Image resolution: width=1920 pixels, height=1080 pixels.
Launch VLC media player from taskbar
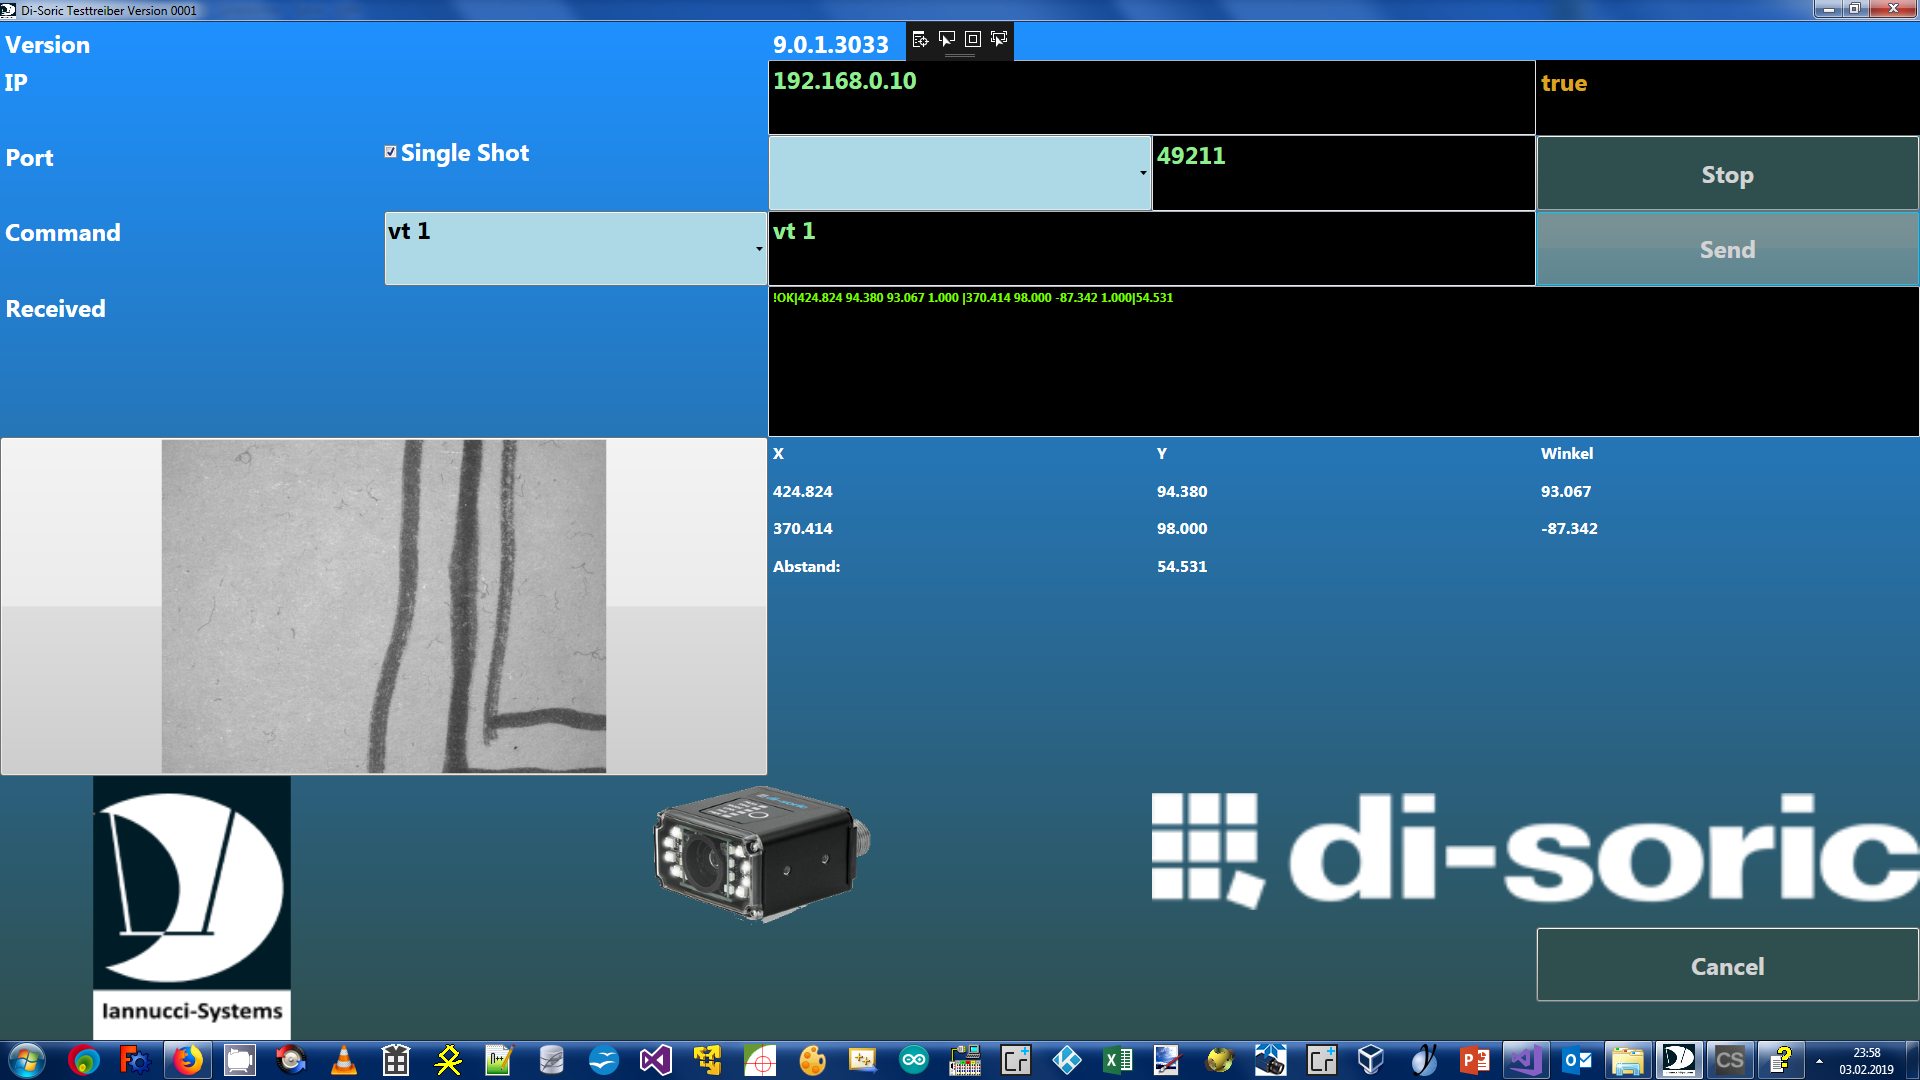click(343, 1060)
